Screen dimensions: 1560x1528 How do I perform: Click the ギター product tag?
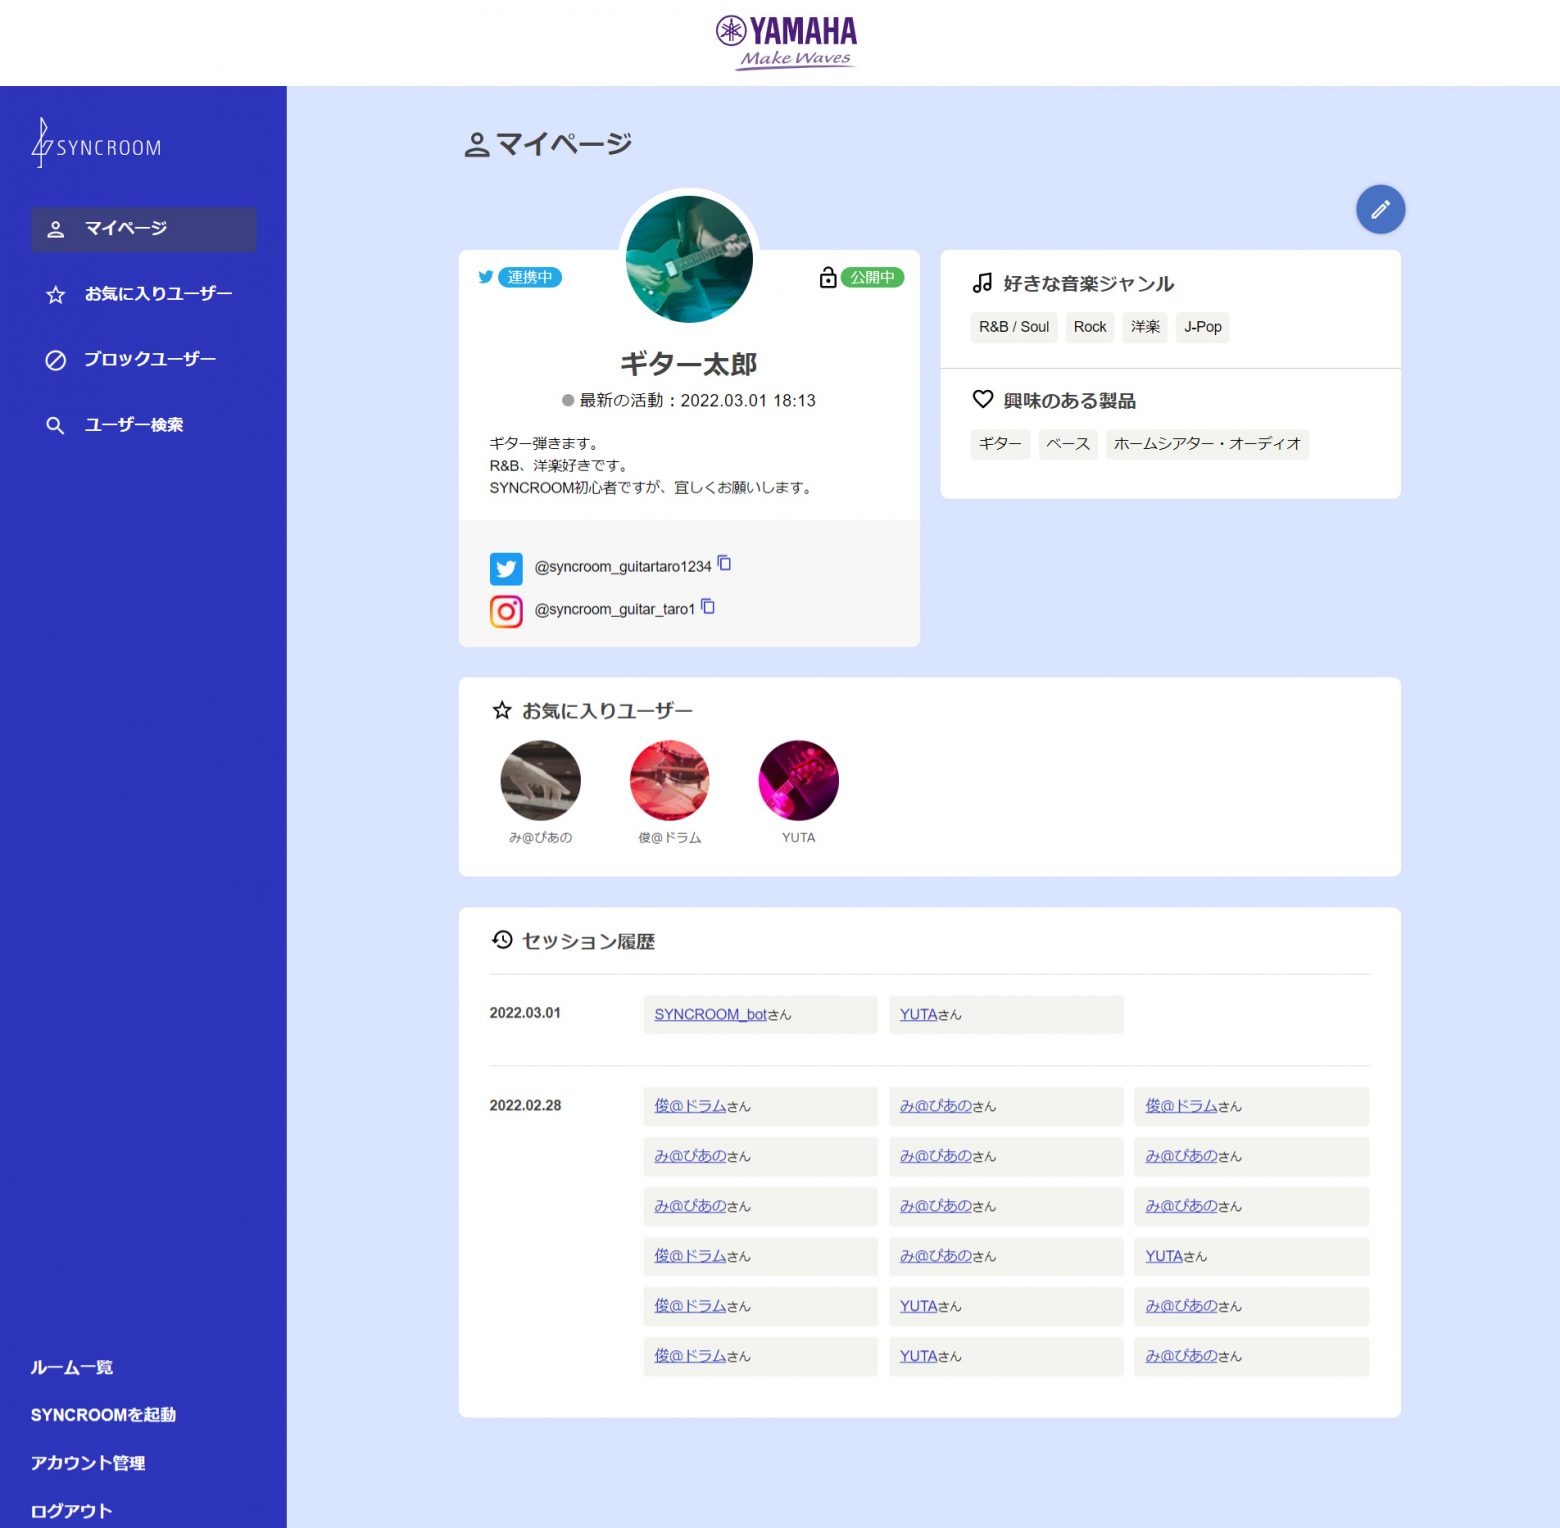tap(1000, 444)
